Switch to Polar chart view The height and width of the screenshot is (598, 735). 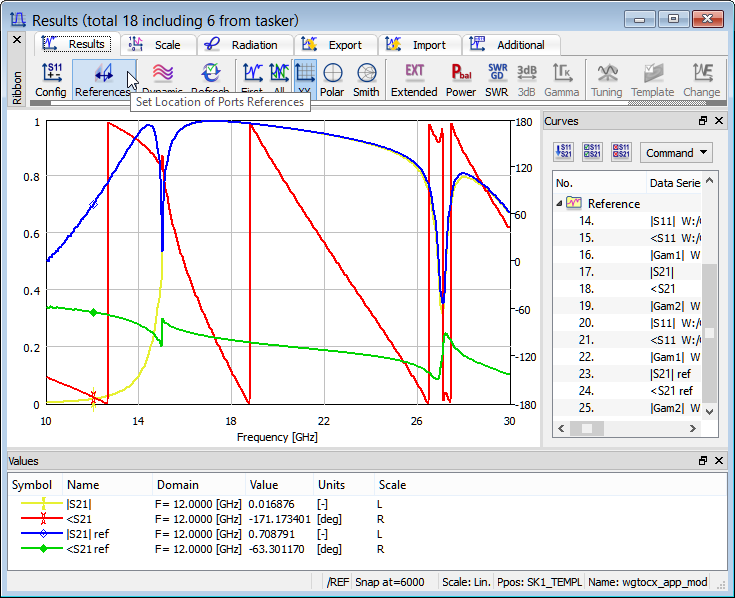[332, 79]
